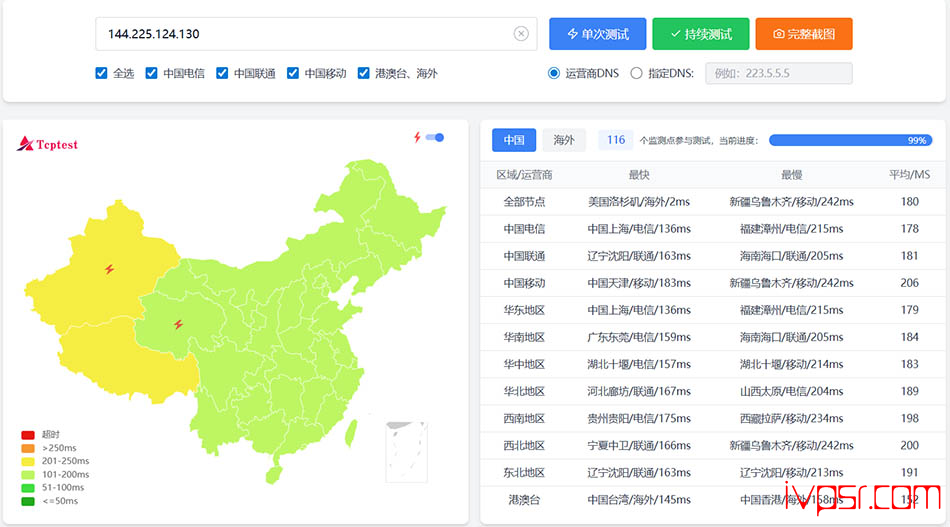Click the green 51-100ms legend swatch
950x527 pixels.
click(x=28, y=488)
